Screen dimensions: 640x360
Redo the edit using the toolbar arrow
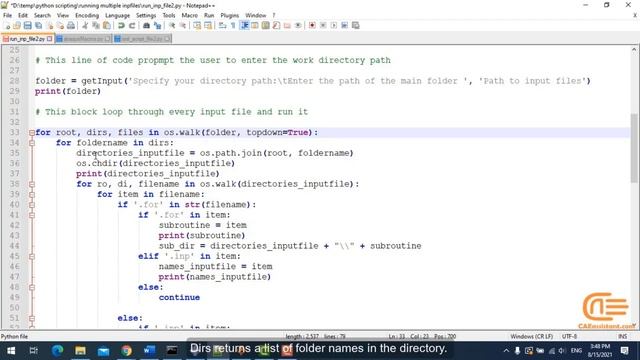click(132, 25)
